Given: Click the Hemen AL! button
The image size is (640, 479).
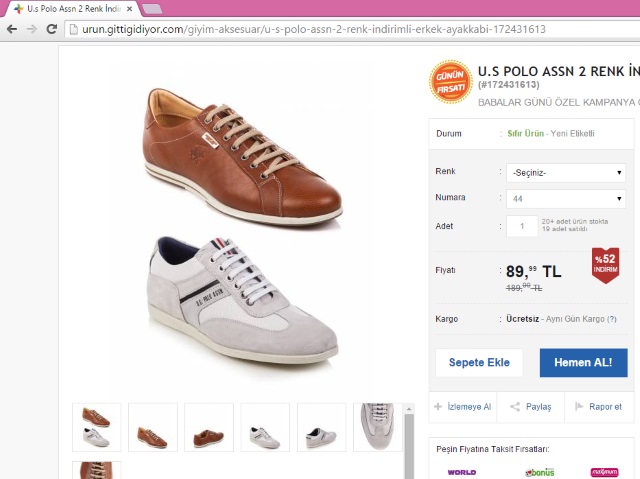Looking at the screenshot, I should pos(583,362).
